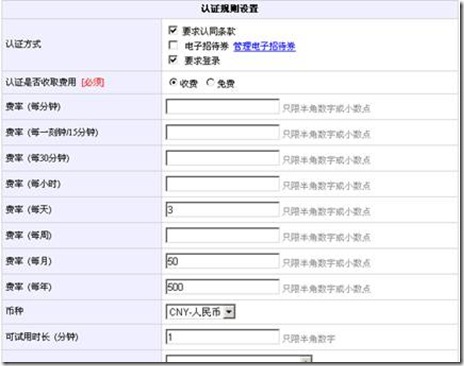
Task: Click the 认证规则设置 header text
Action: [229, 9]
